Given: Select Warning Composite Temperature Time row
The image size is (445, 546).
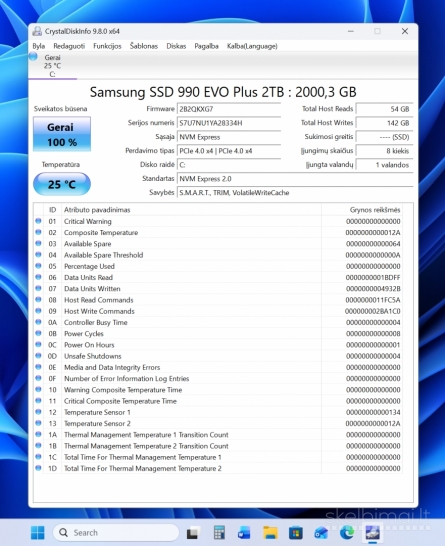Looking at the screenshot, I should [218, 390].
